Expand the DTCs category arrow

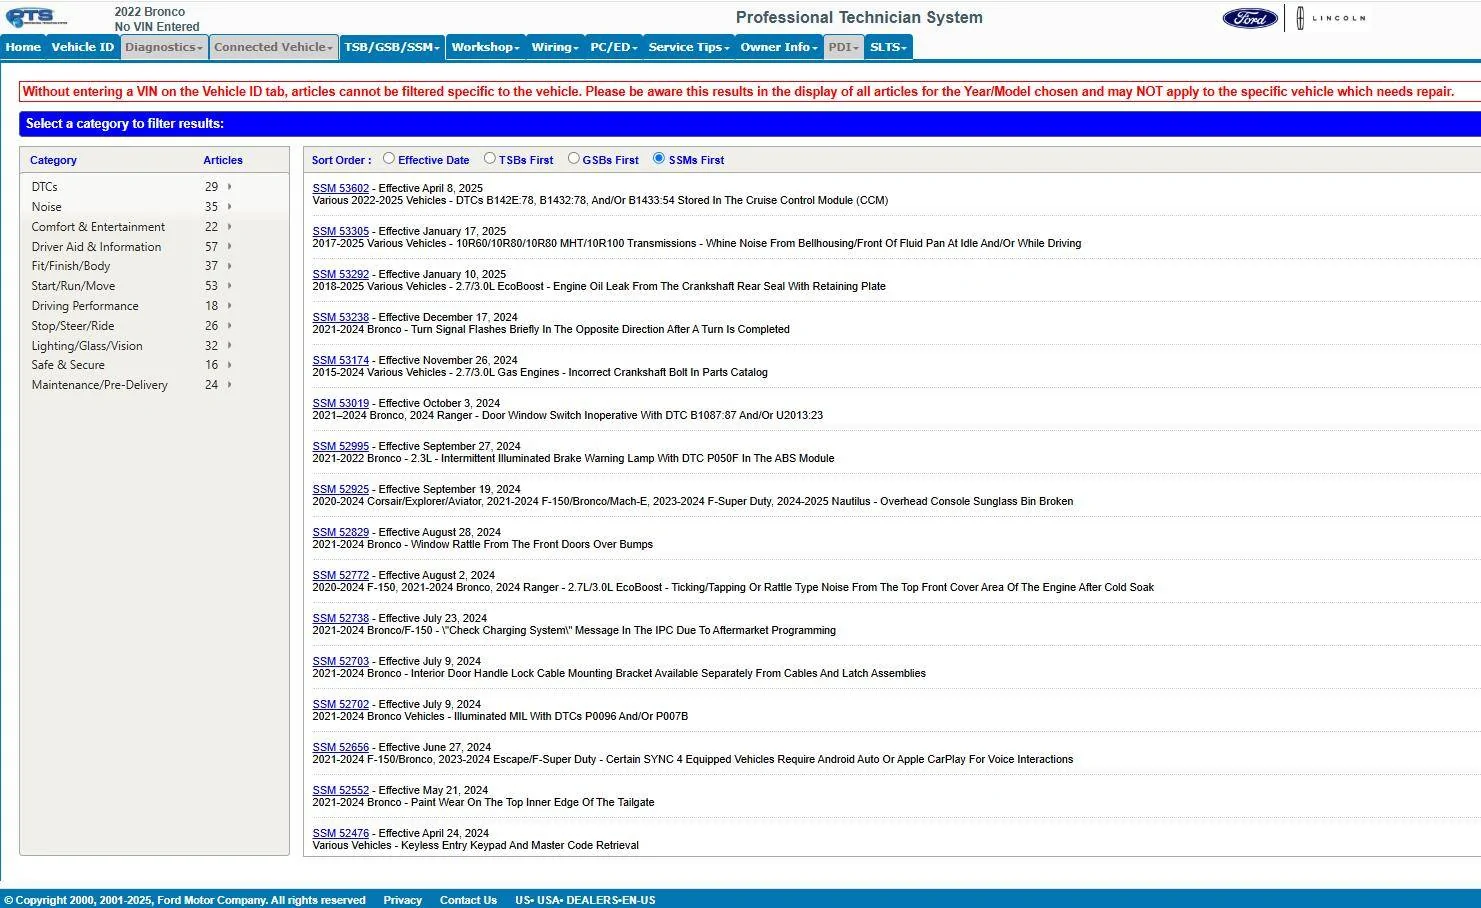[230, 187]
